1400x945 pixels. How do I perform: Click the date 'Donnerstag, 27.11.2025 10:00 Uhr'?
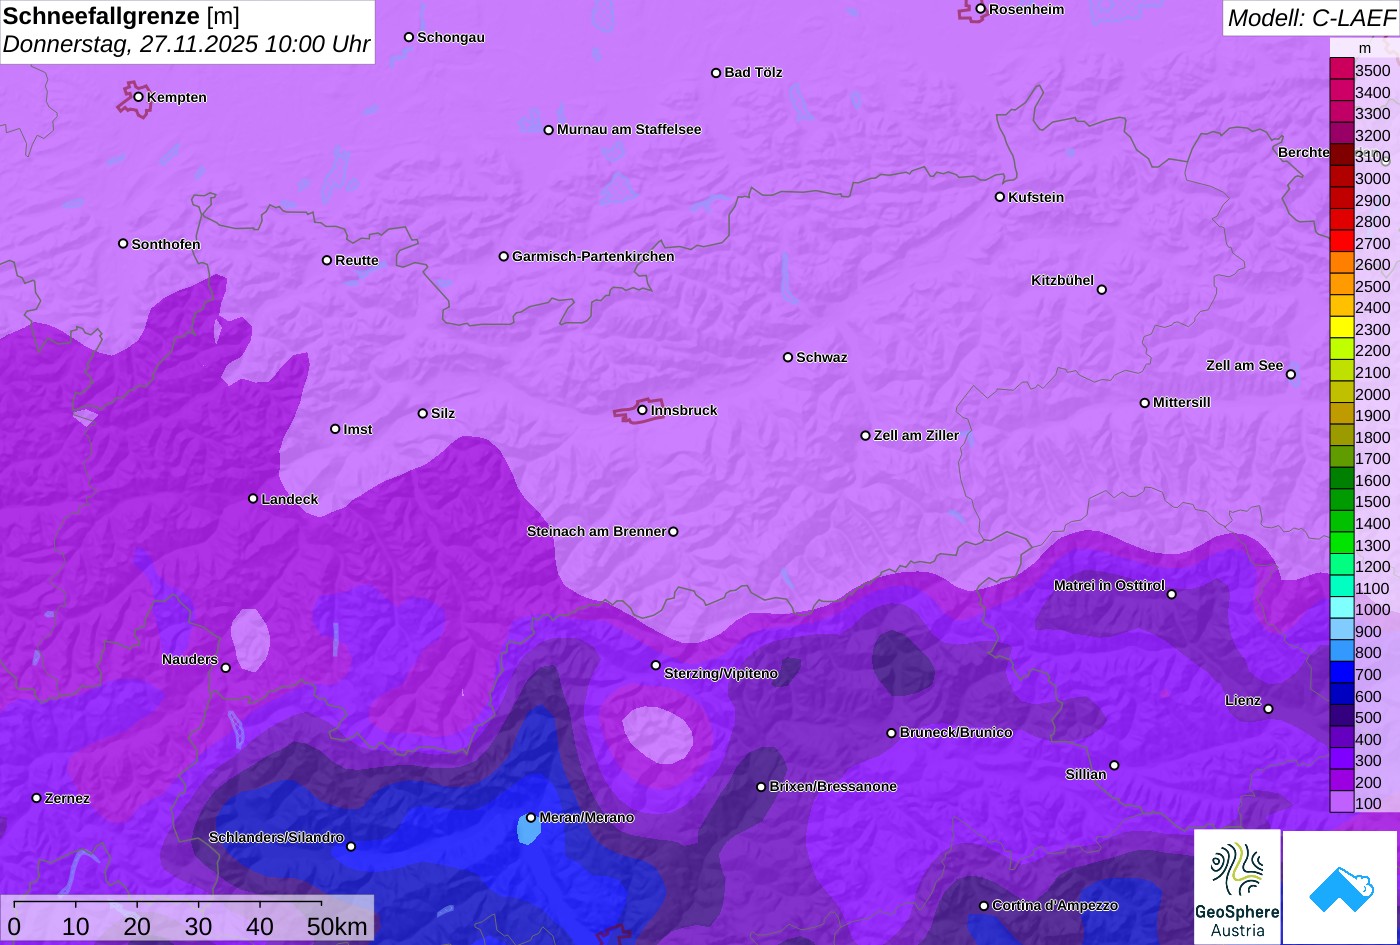point(187,45)
